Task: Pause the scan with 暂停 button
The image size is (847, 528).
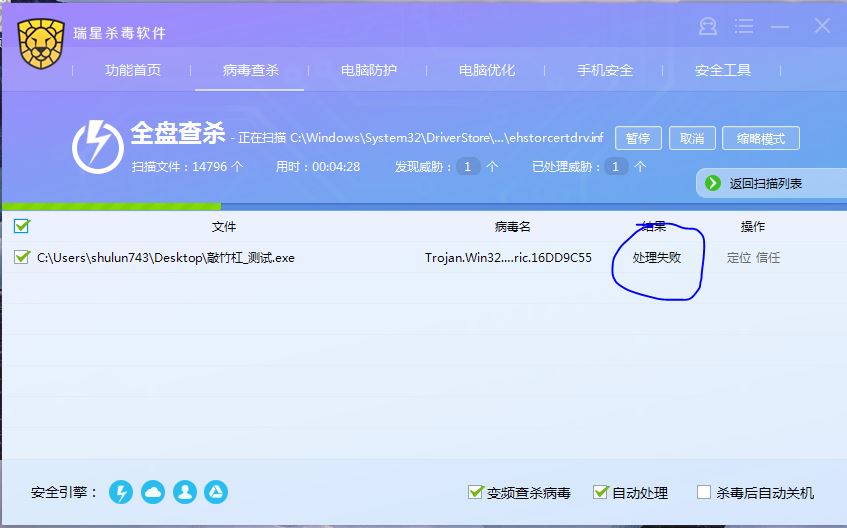Action: [638, 138]
